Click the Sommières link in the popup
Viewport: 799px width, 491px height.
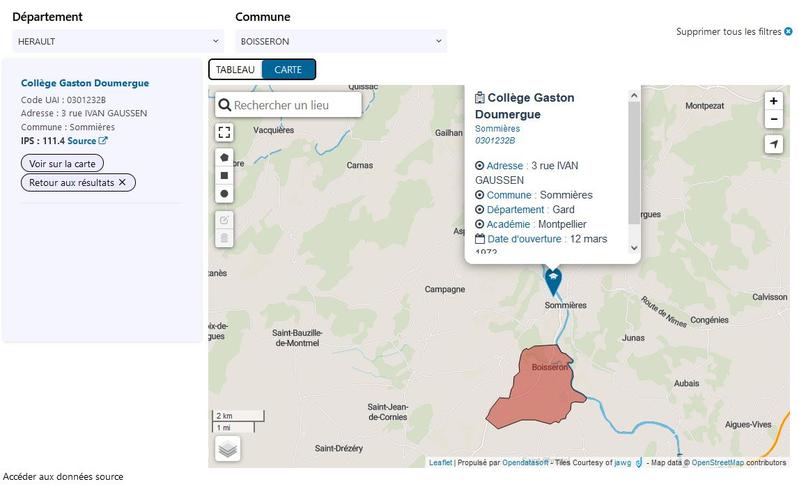pyautogui.click(x=497, y=129)
